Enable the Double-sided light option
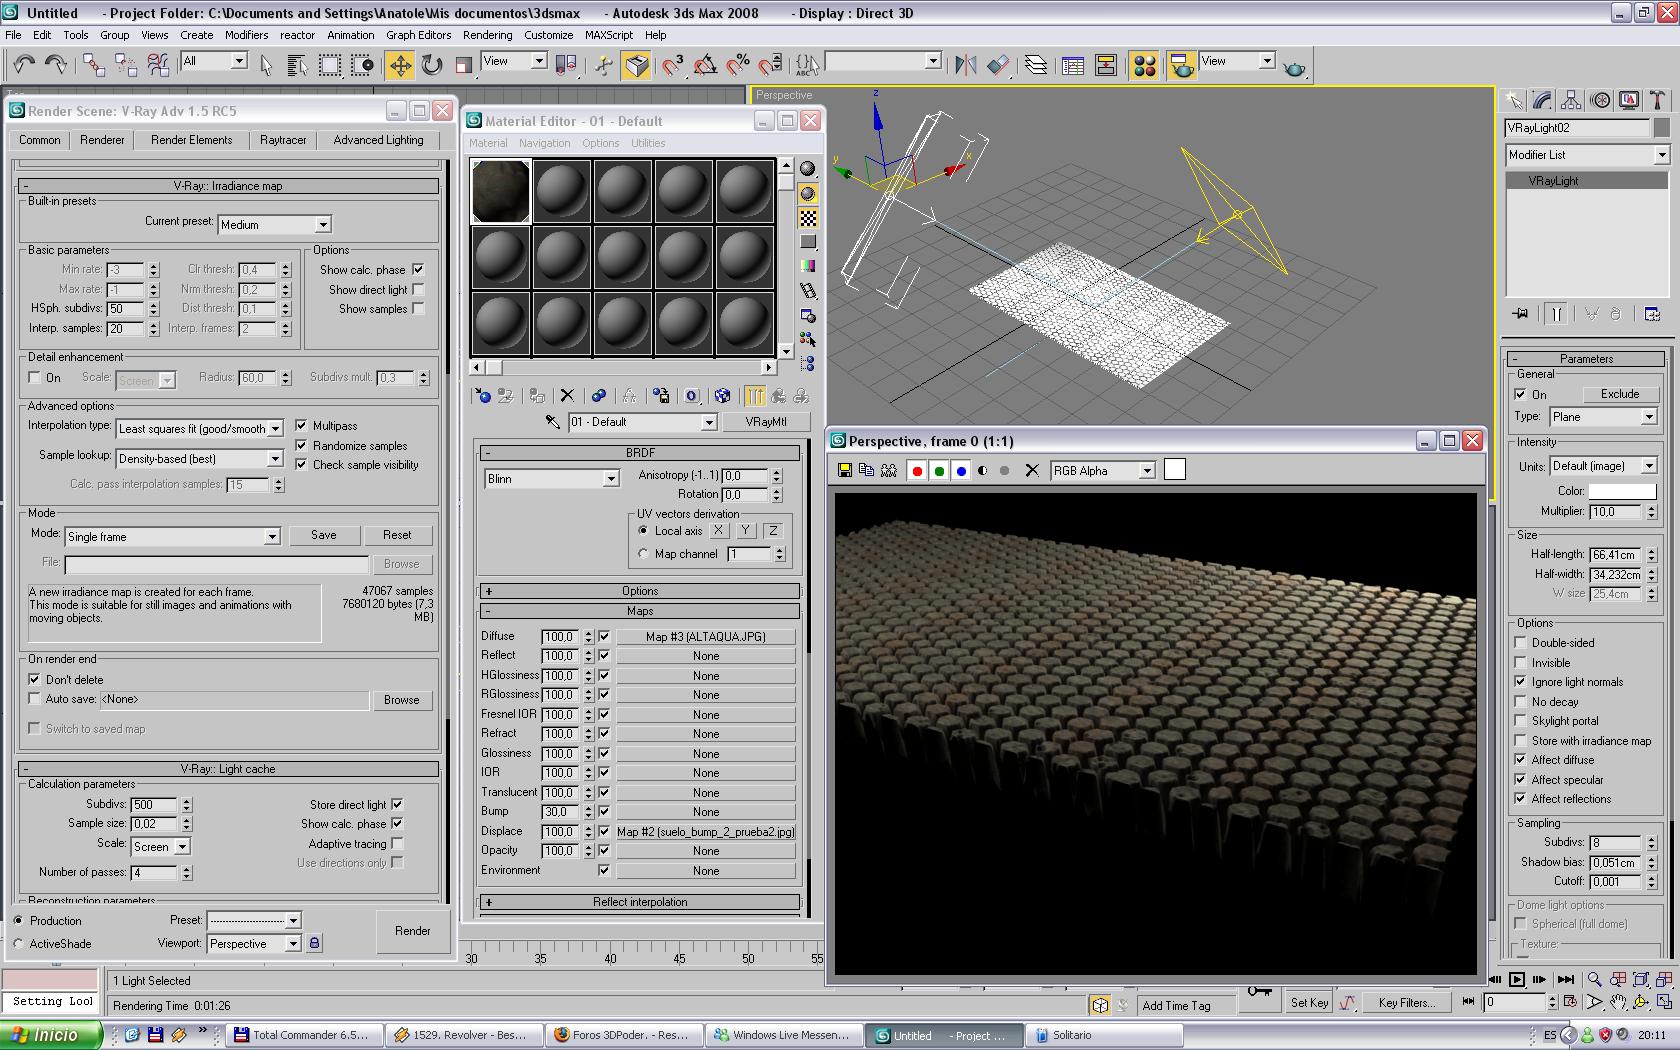This screenshot has width=1680, height=1050. 1521,643
